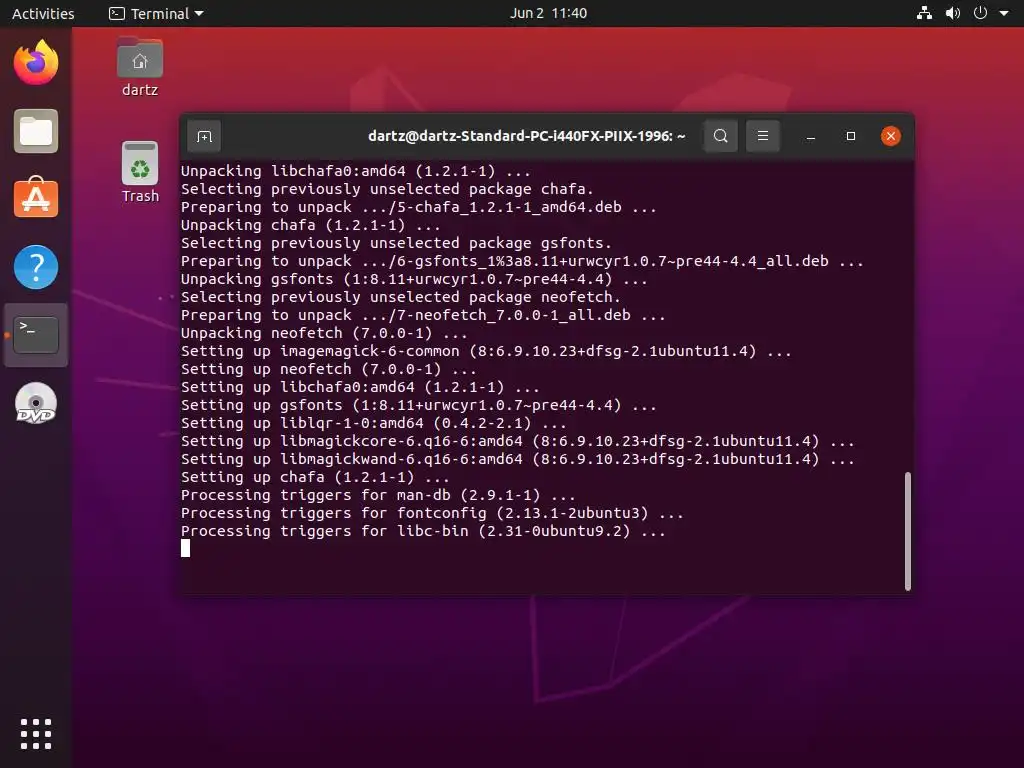Click 'Processing triggers for man-db' line
The height and width of the screenshot is (768, 1024).
378,495
